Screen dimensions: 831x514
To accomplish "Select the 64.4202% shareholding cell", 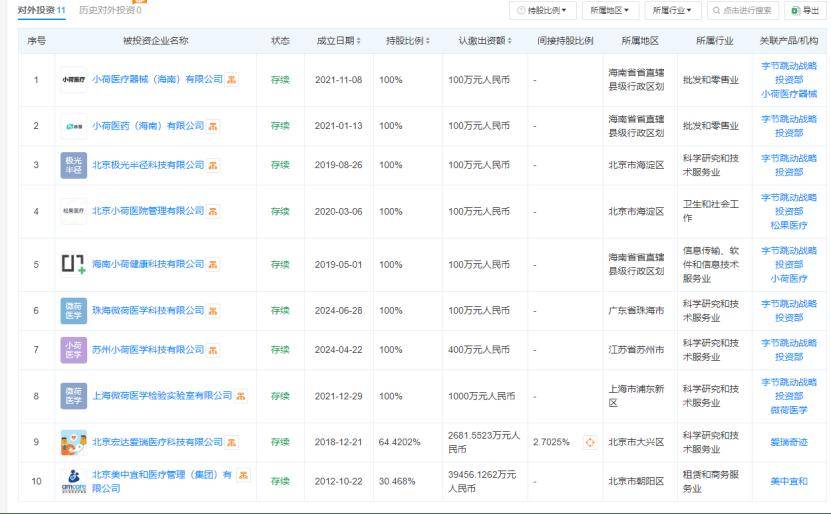I will (399, 442).
